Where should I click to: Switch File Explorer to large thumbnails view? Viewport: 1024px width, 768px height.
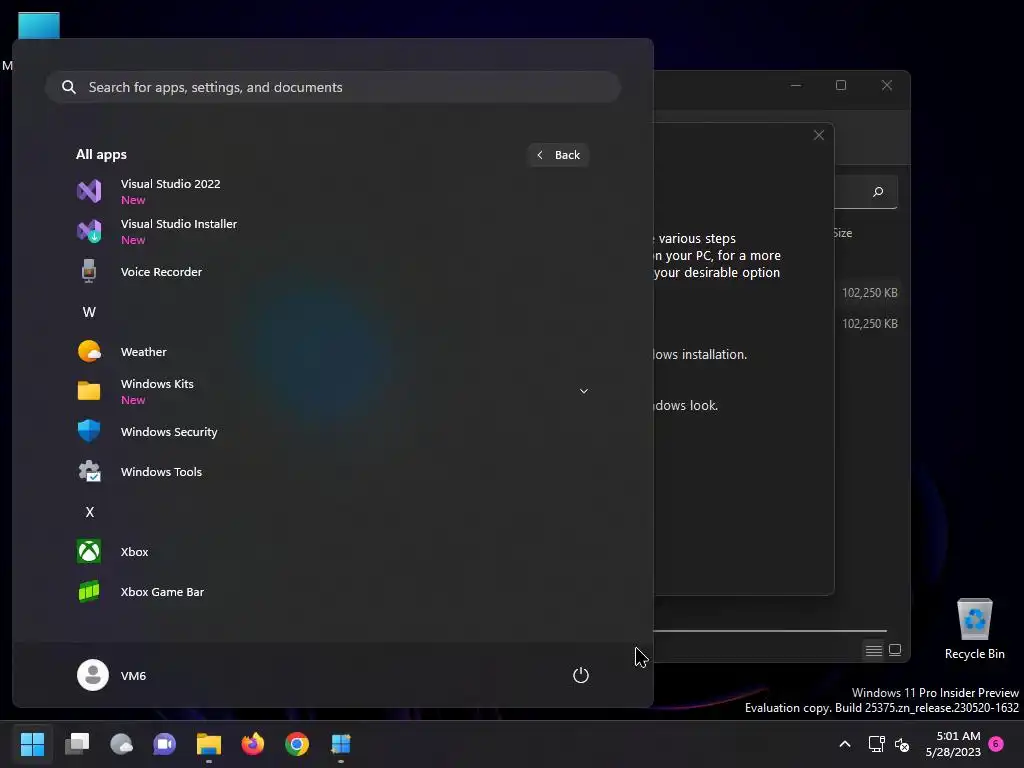[895, 650]
